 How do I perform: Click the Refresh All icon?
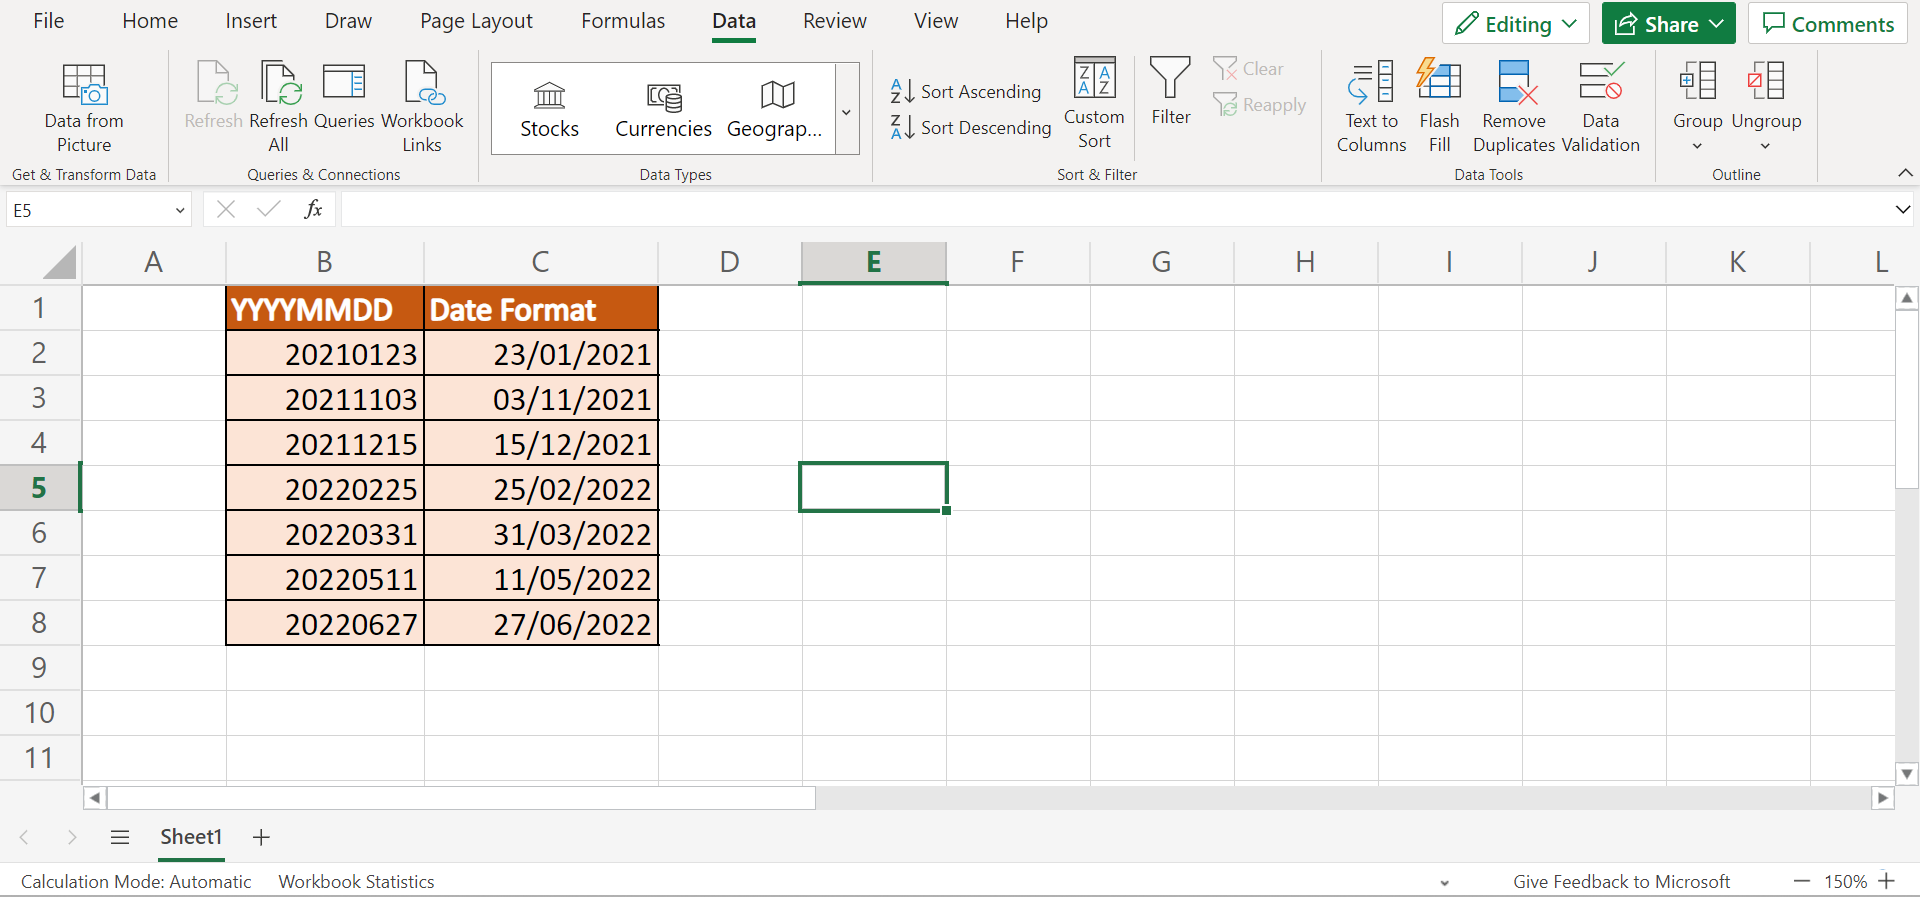pos(279,83)
